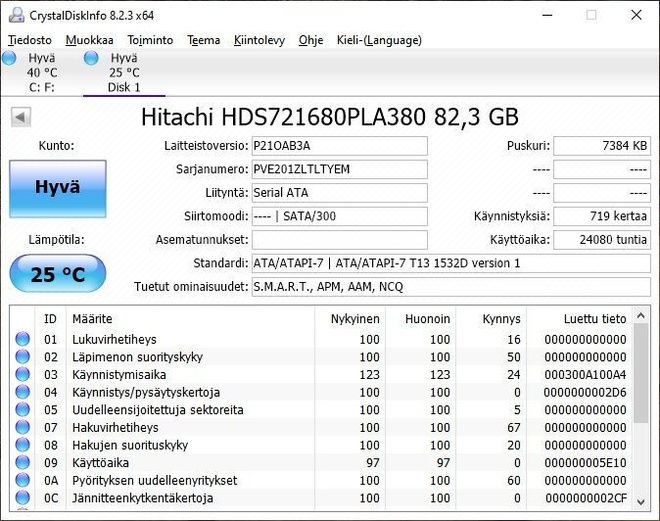Click the previous disk arrow button
The width and height of the screenshot is (660, 521).
(x=21, y=117)
